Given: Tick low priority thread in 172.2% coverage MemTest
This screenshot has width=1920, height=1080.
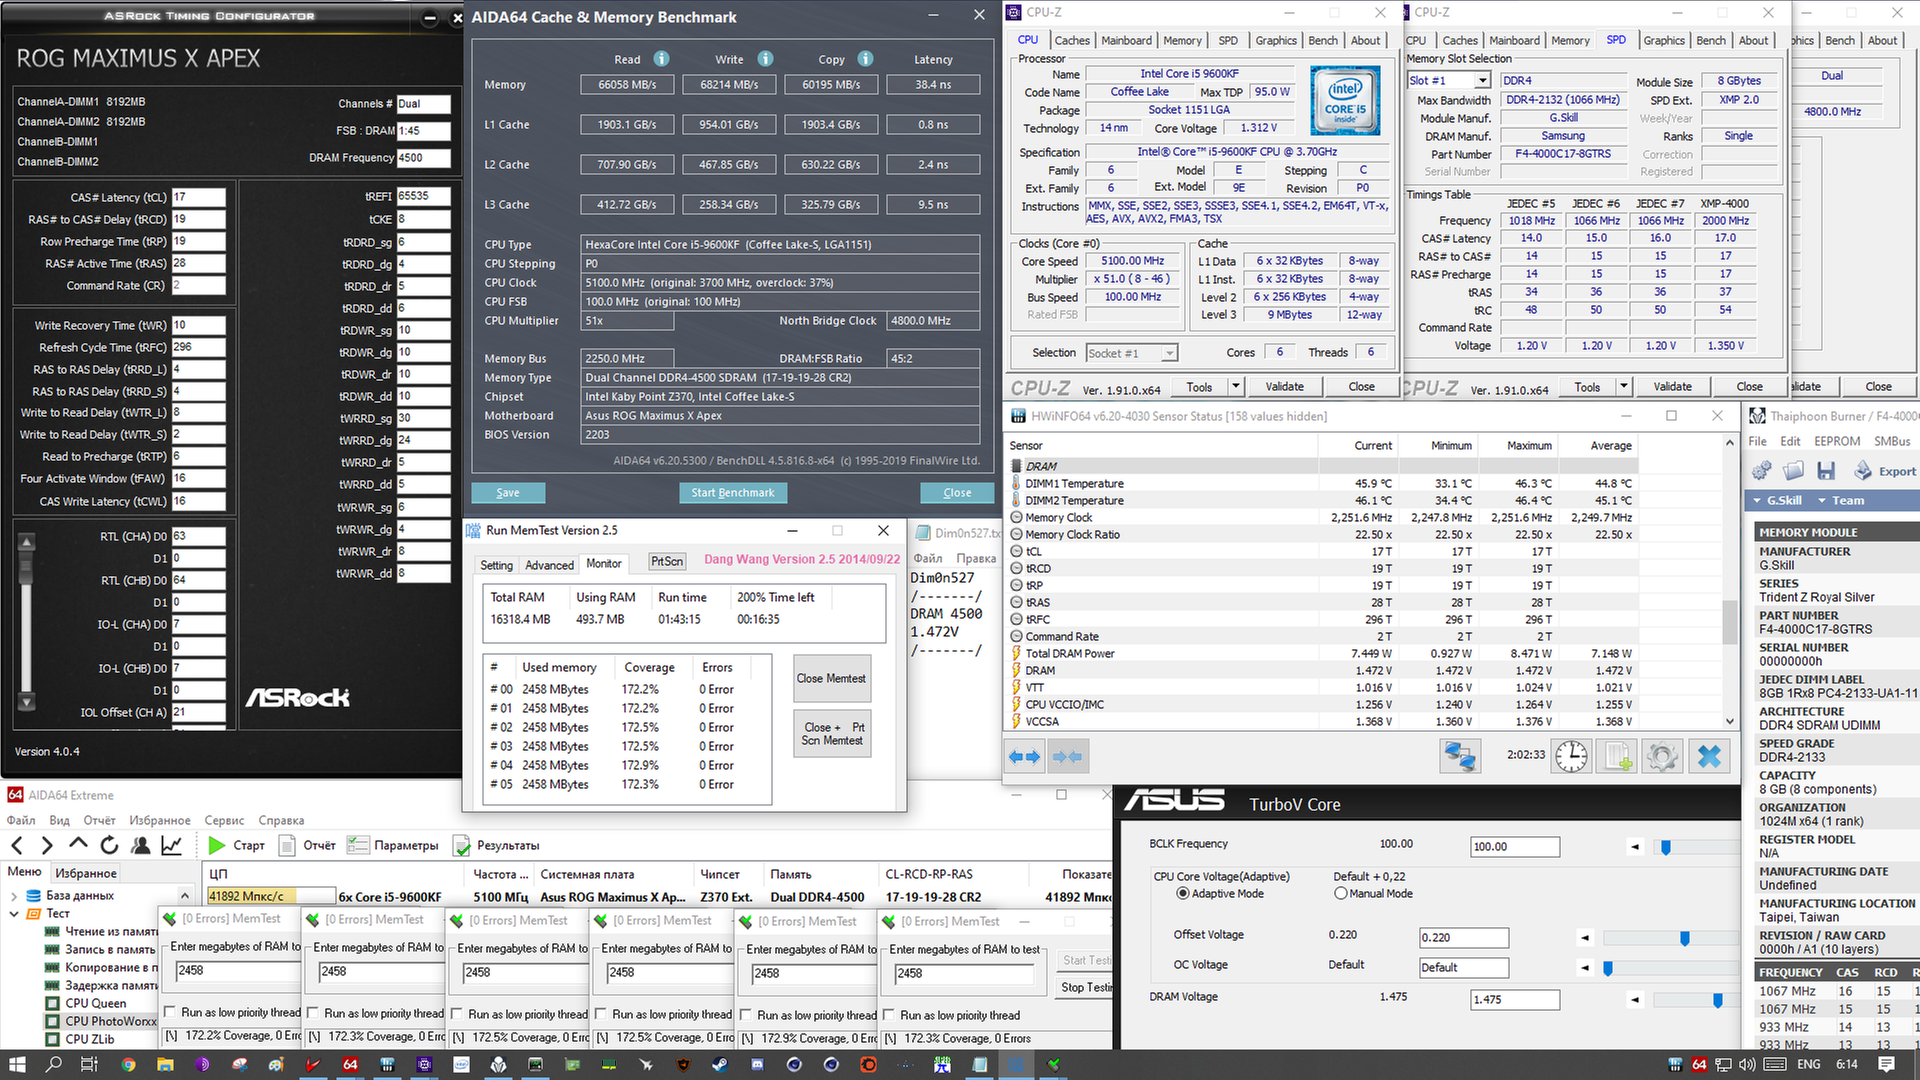Looking at the screenshot, I should pos(170,1012).
